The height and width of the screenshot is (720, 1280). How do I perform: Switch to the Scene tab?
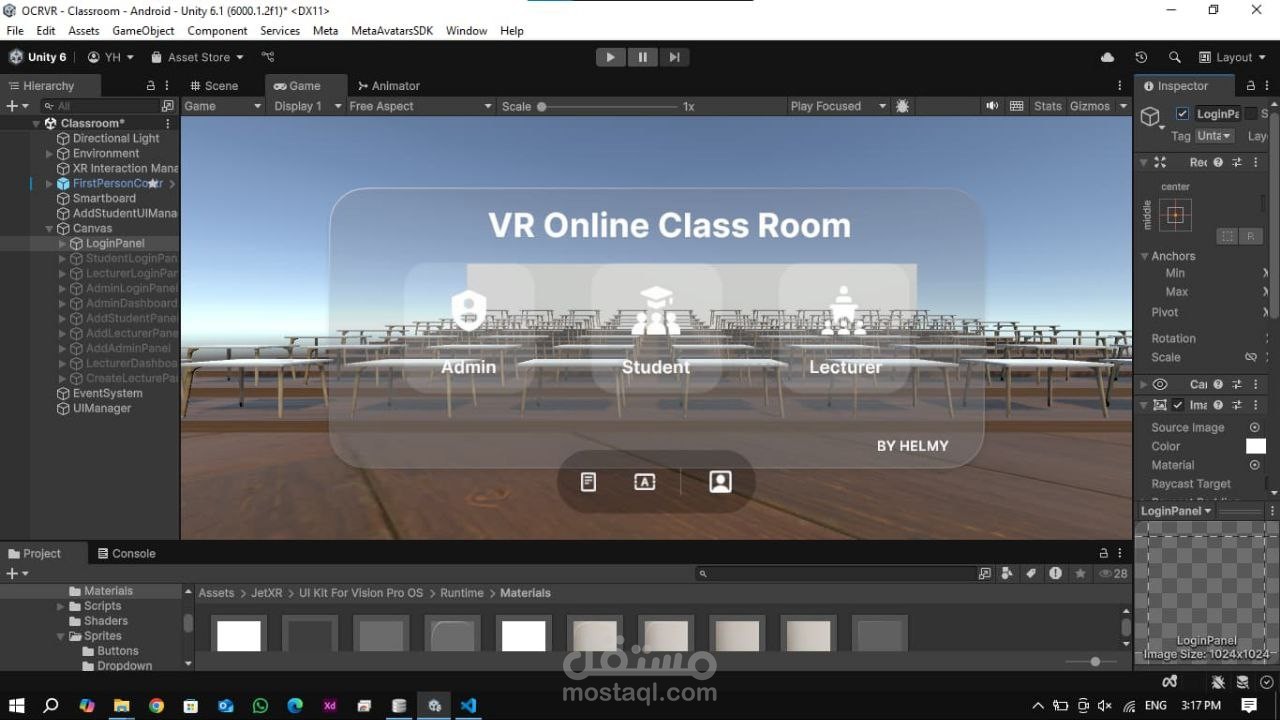(213, 86)
